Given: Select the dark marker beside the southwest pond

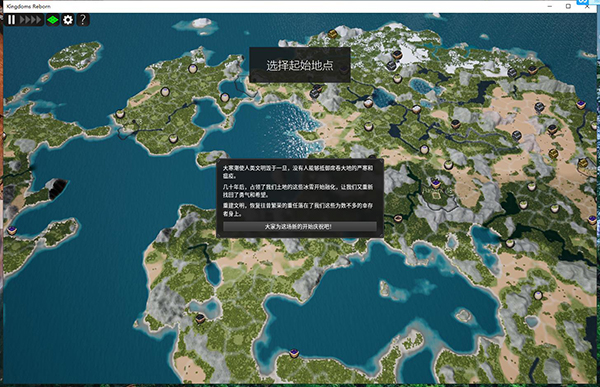Looking at the screenshot, I should pyautogui.click(x=200, y=318).
